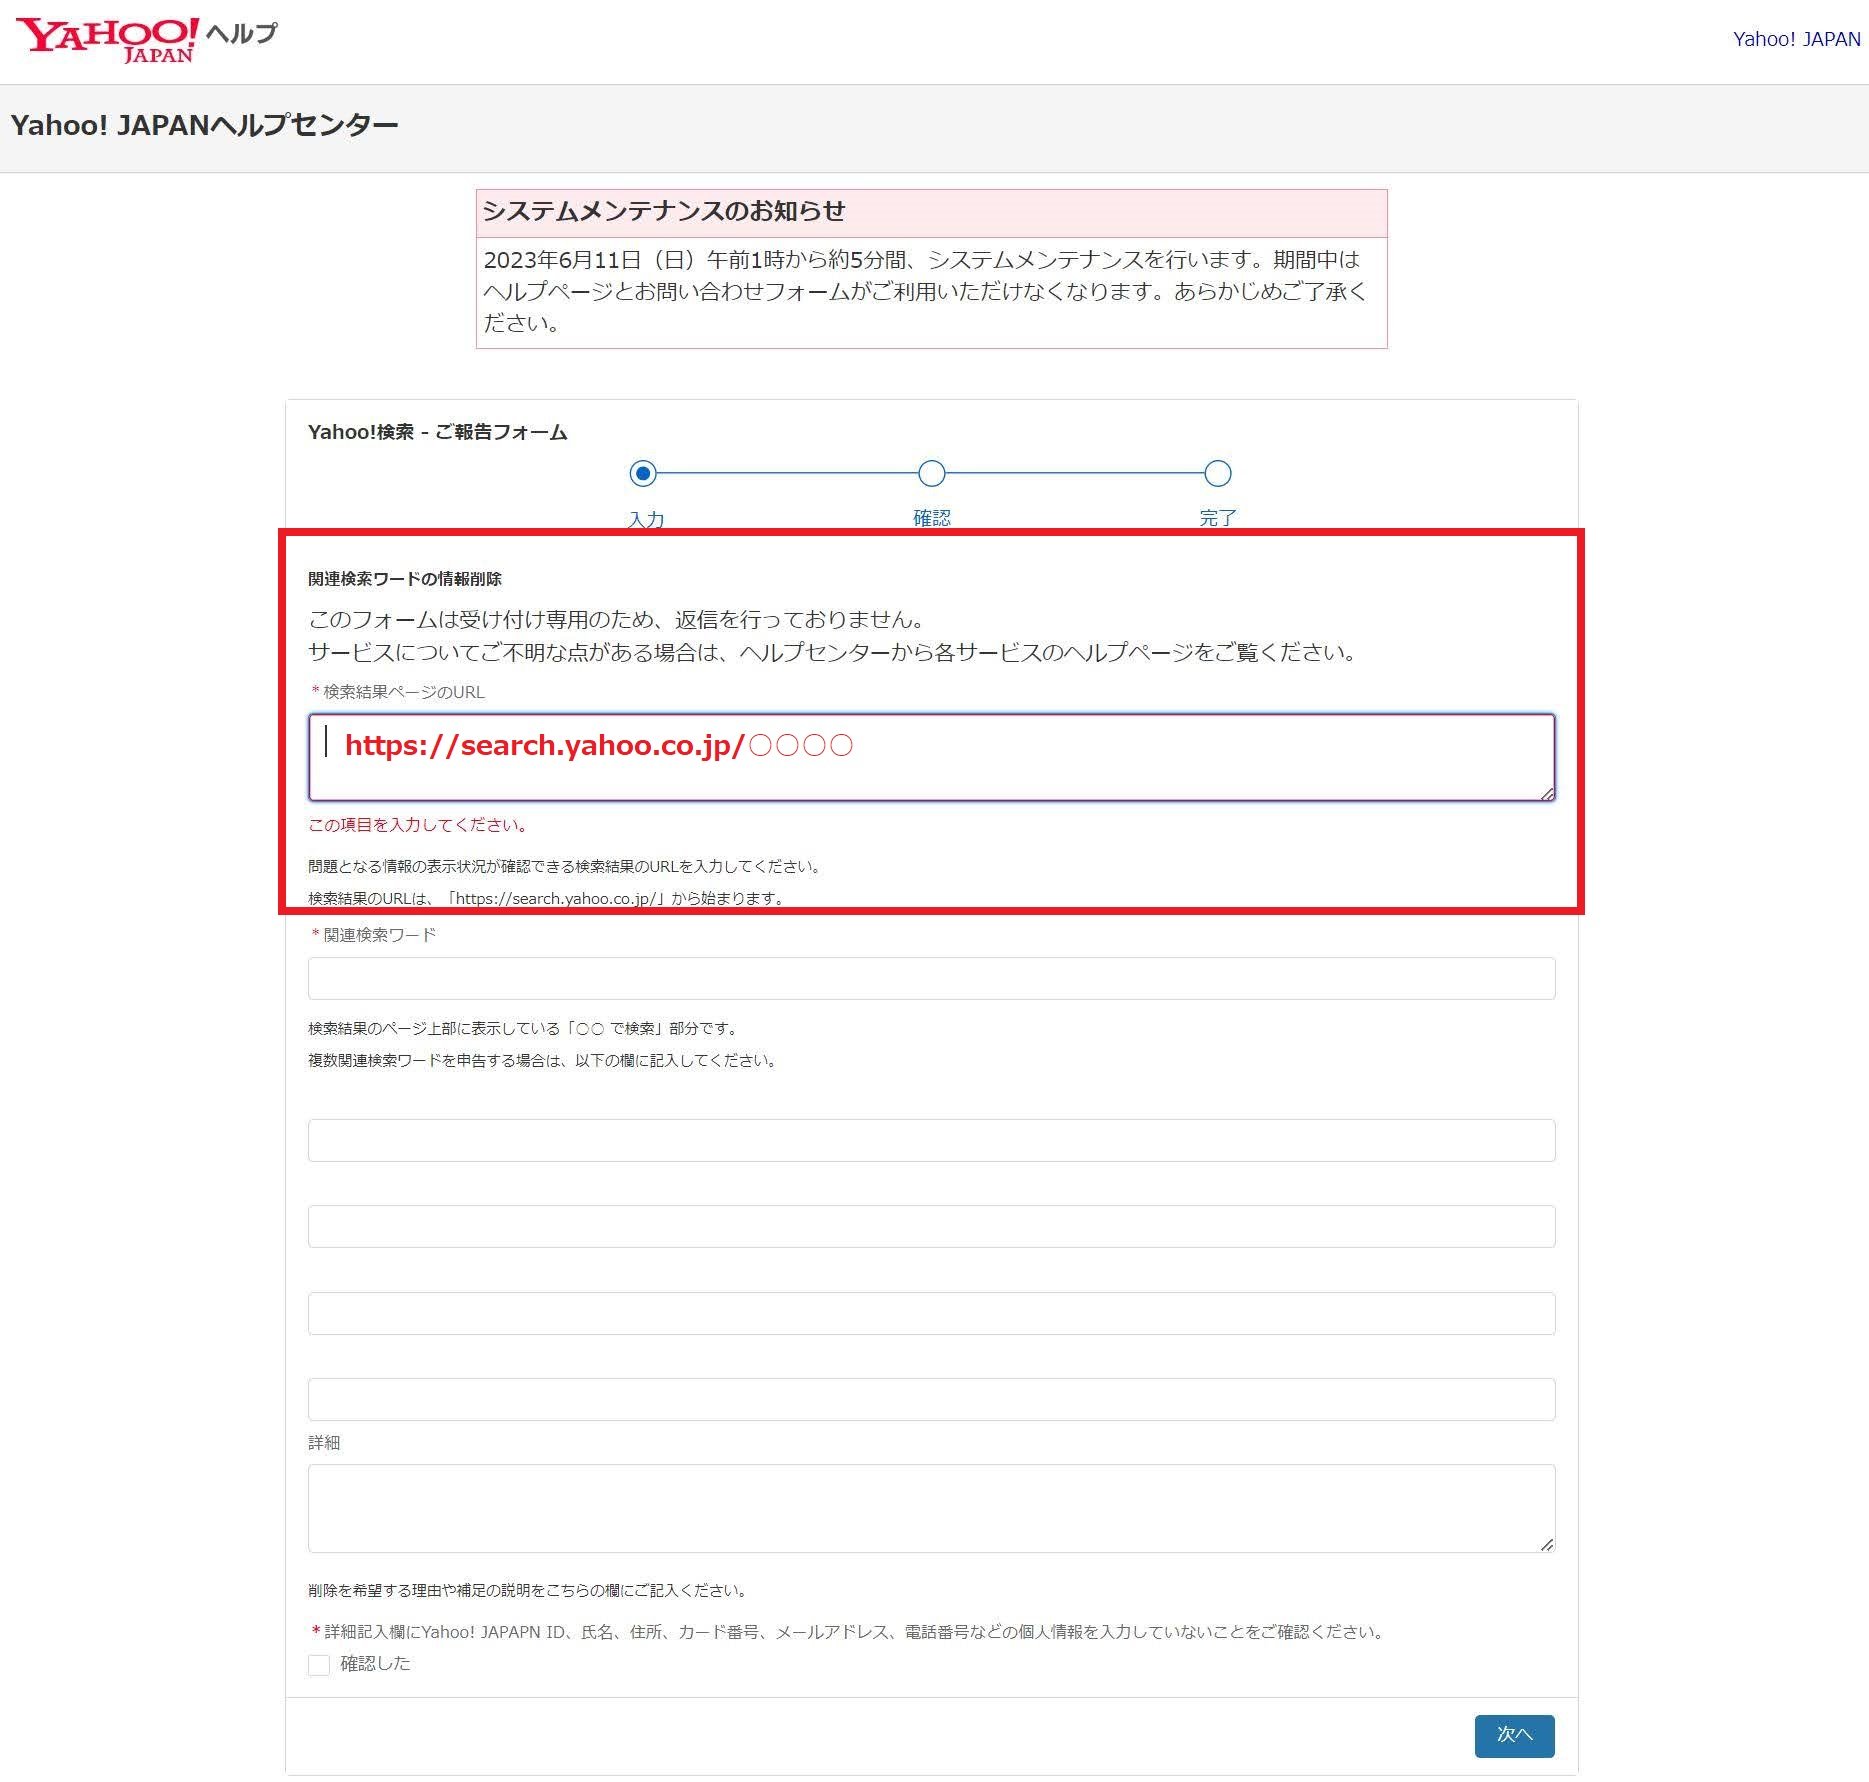This screenshot has width=1869, height=1782.
Task: Click the Yahoo! JAPANヘルプセンター heading
Action: (x=204, y=125)
